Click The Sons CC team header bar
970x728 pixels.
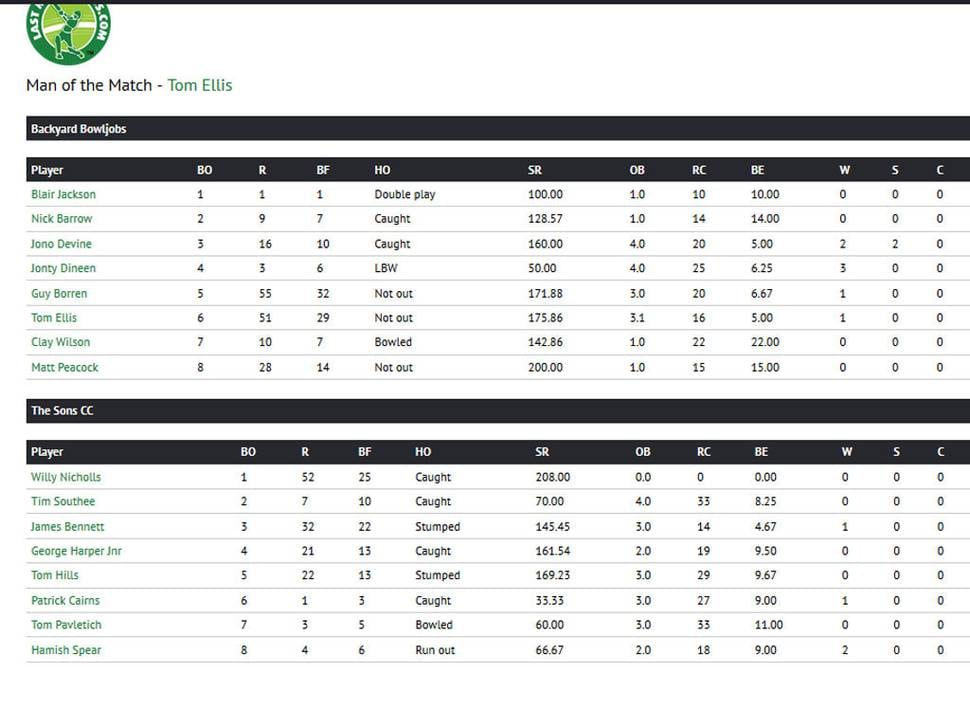click(498, 411)
